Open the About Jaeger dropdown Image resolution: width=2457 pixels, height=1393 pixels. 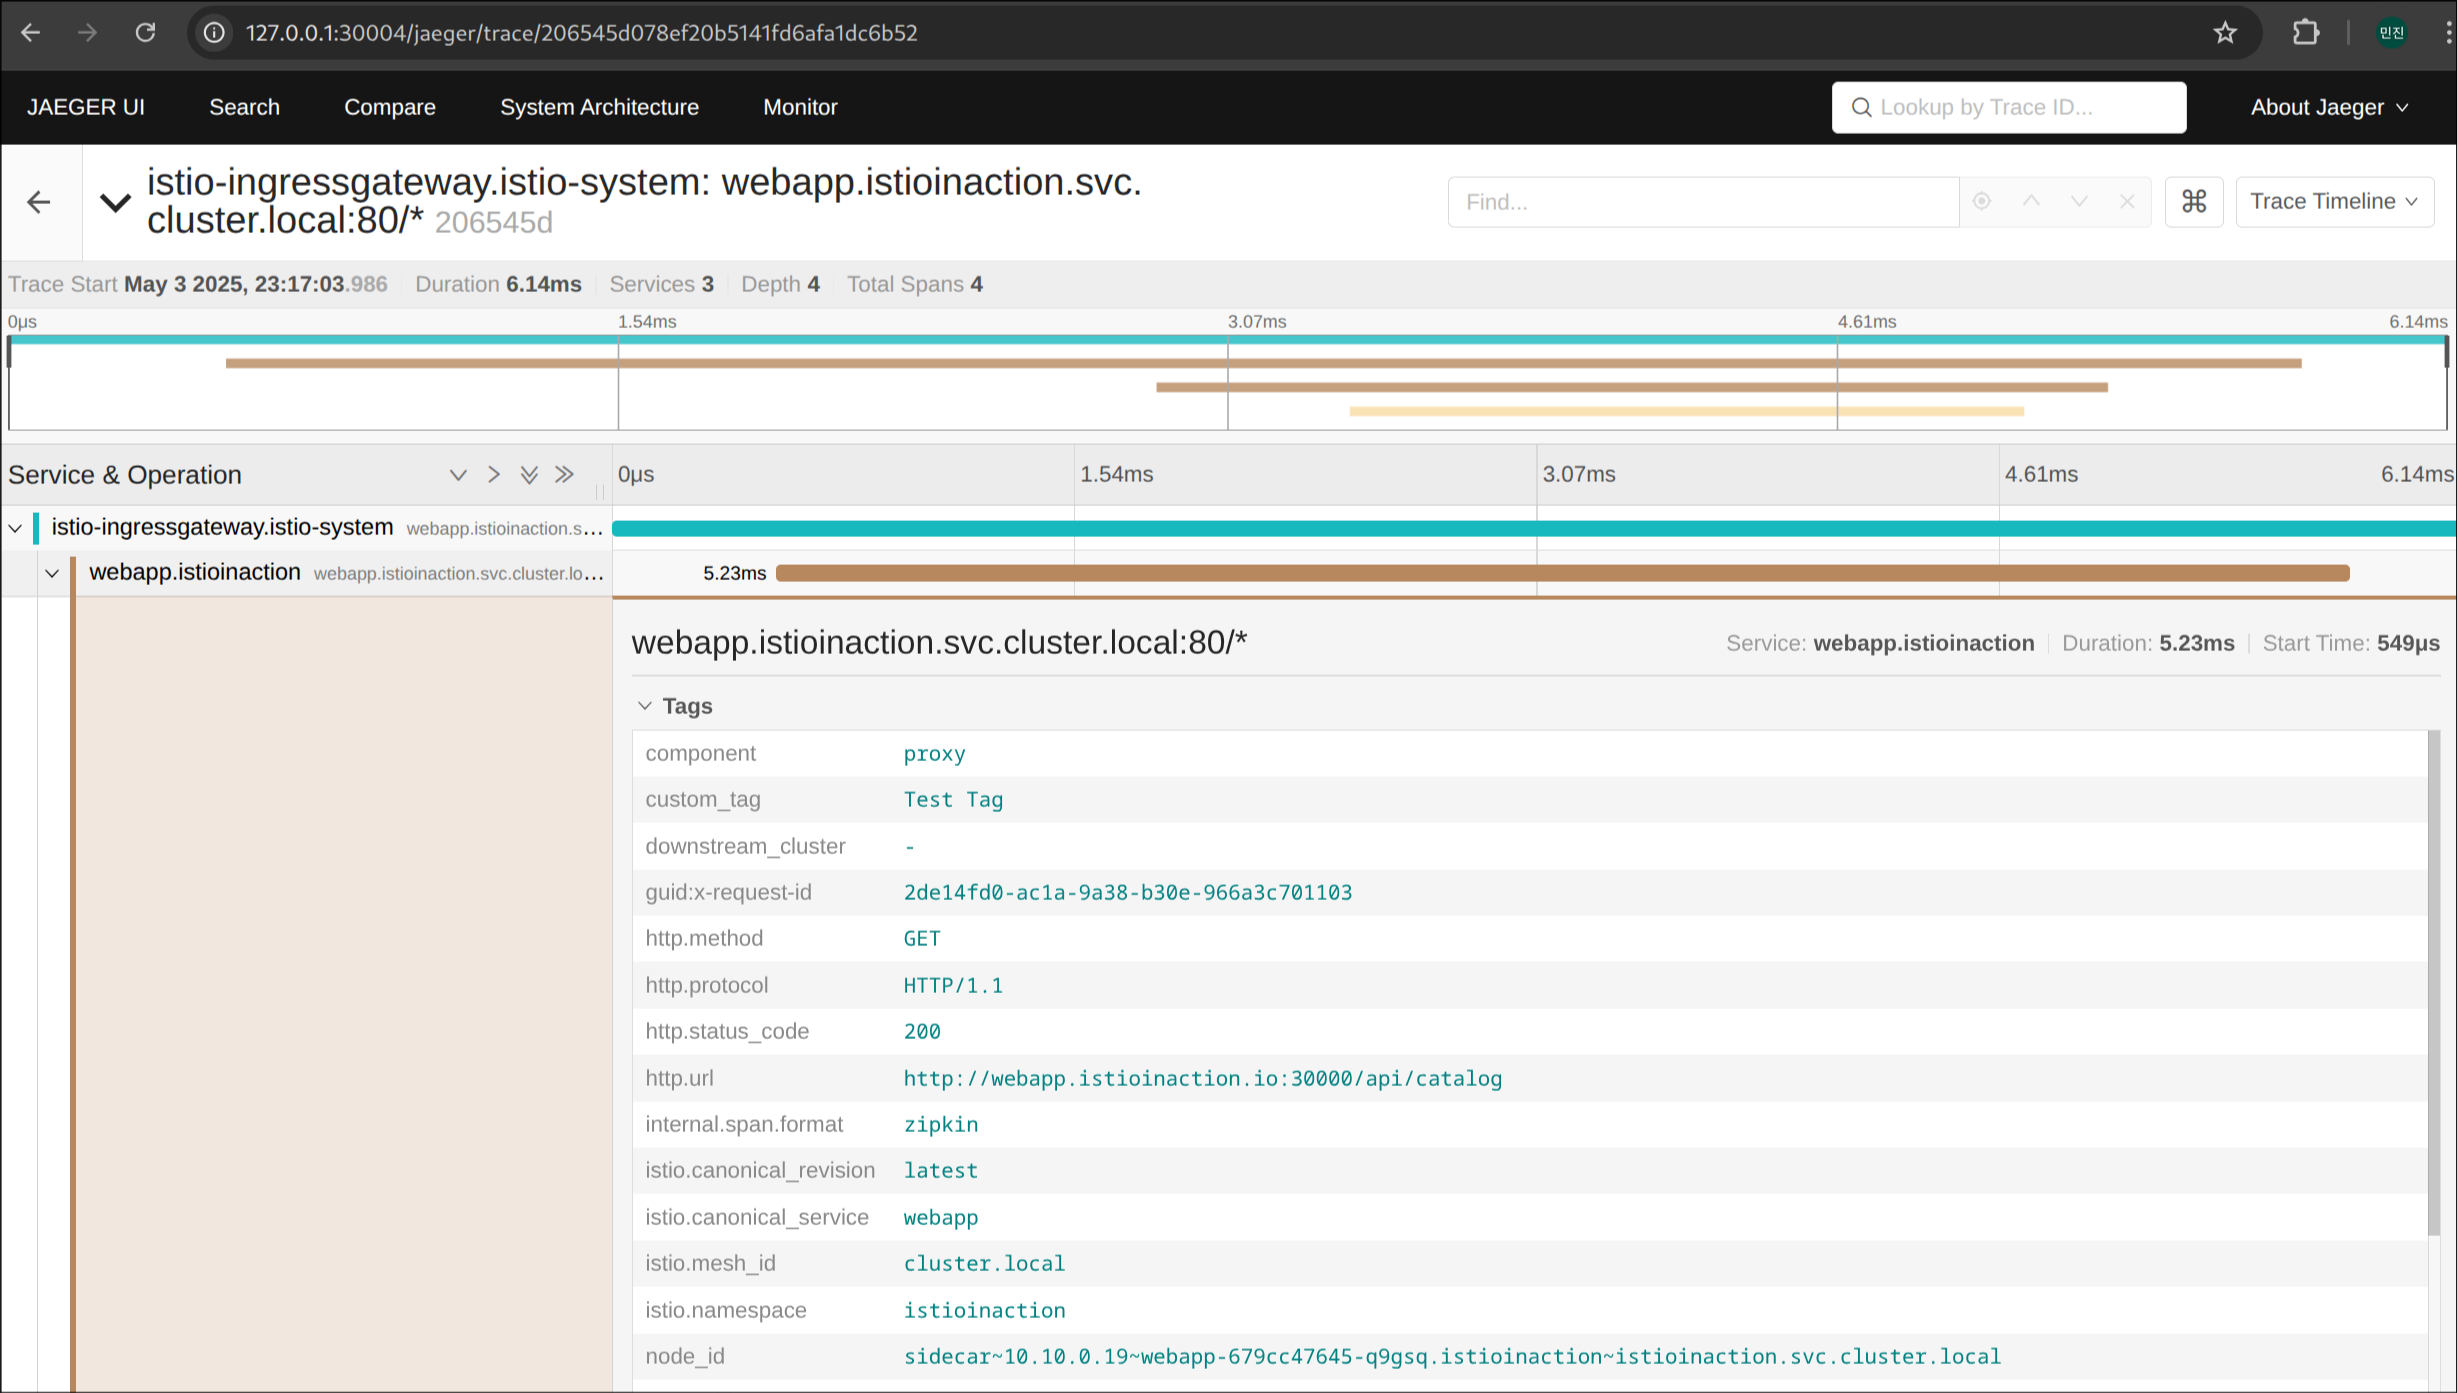point(2329,107)
